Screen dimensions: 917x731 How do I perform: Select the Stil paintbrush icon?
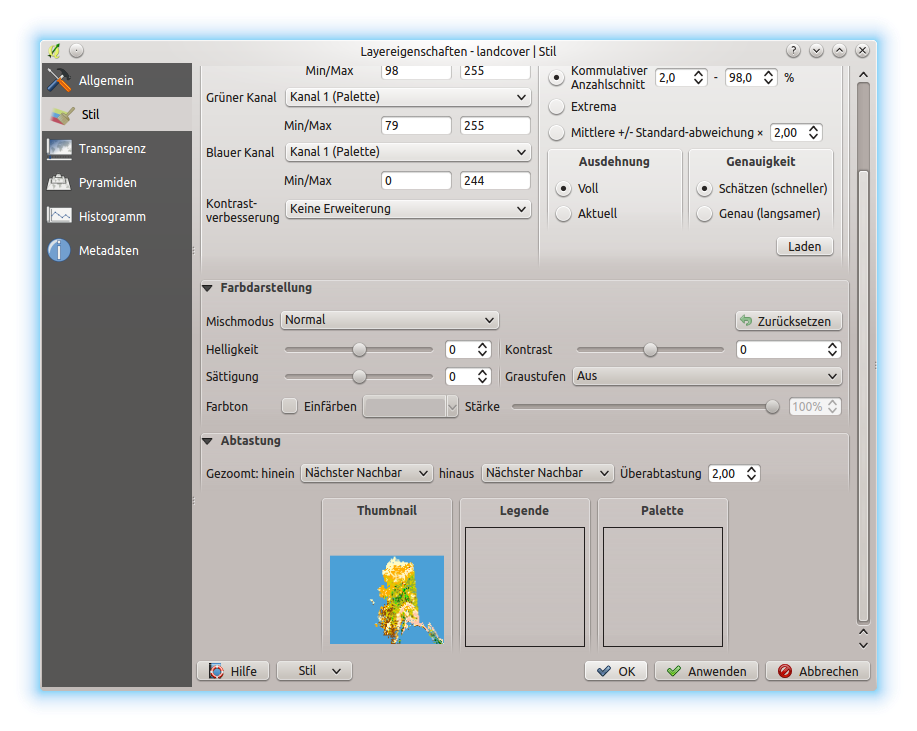point(62,115)
